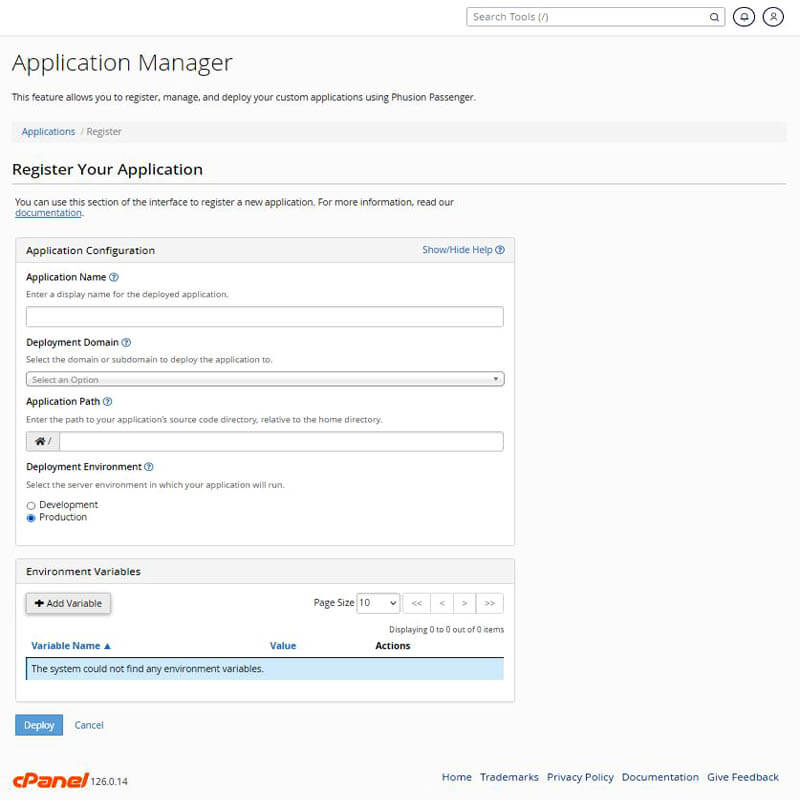Open the documentation link
This screenshot has width=800, height=800.
tap(47, 212)
